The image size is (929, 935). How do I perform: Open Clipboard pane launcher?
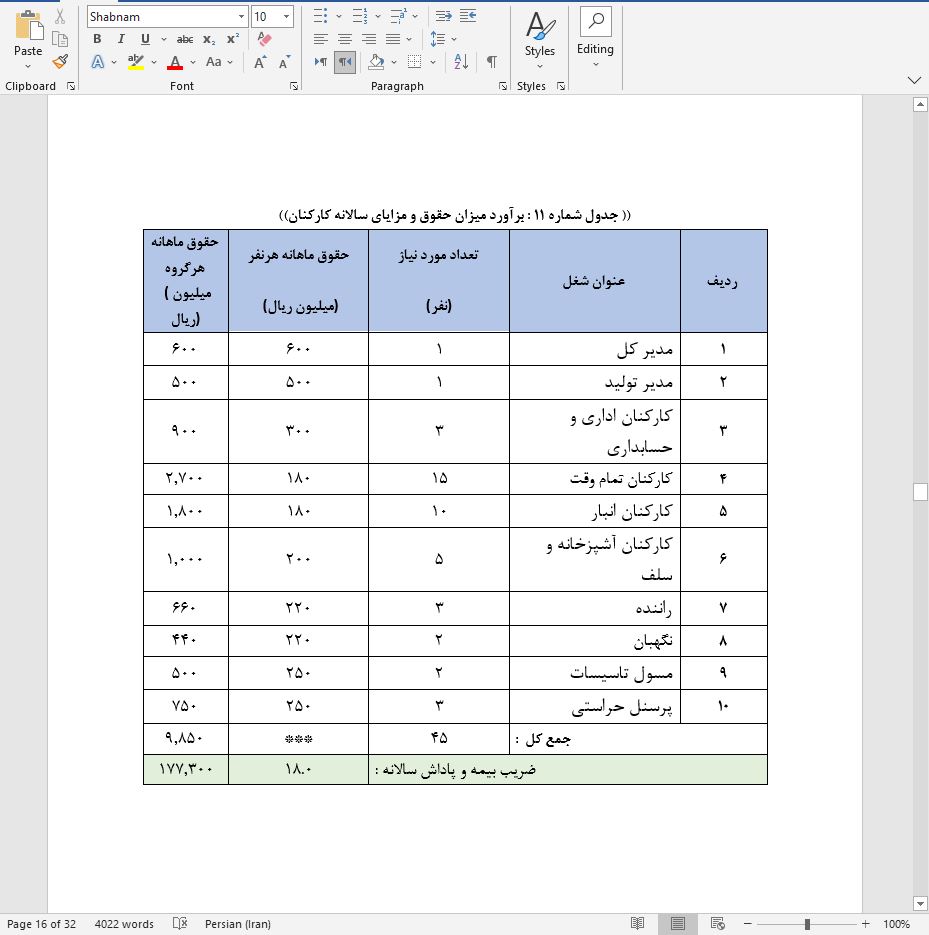point(72,86)
